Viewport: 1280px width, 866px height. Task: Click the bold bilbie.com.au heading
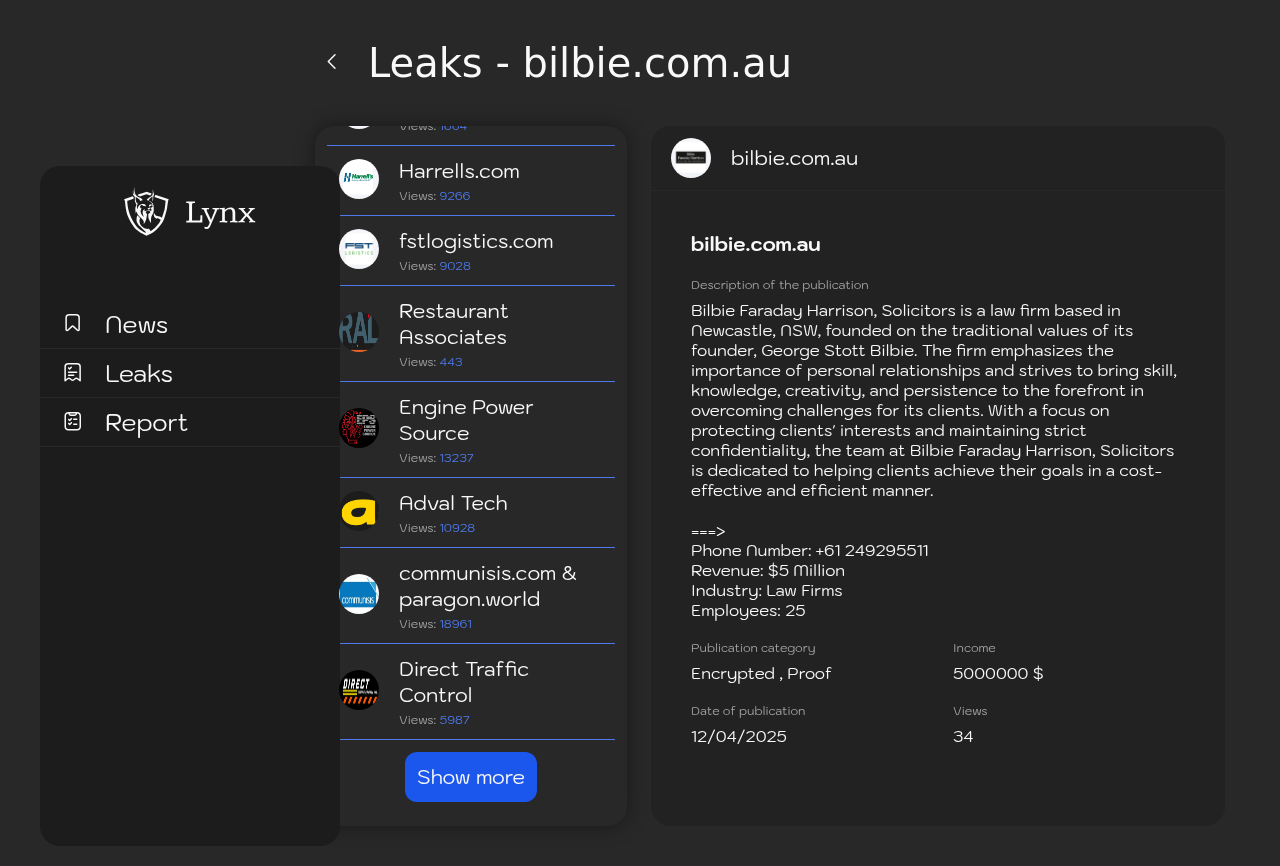(756, 244)
